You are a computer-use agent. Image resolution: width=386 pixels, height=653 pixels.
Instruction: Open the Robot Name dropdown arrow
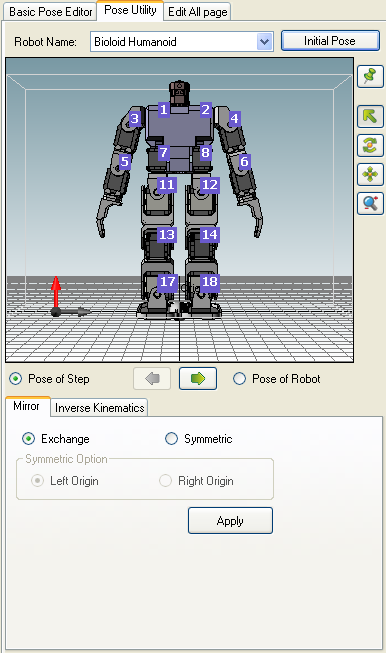pos(264,42)
